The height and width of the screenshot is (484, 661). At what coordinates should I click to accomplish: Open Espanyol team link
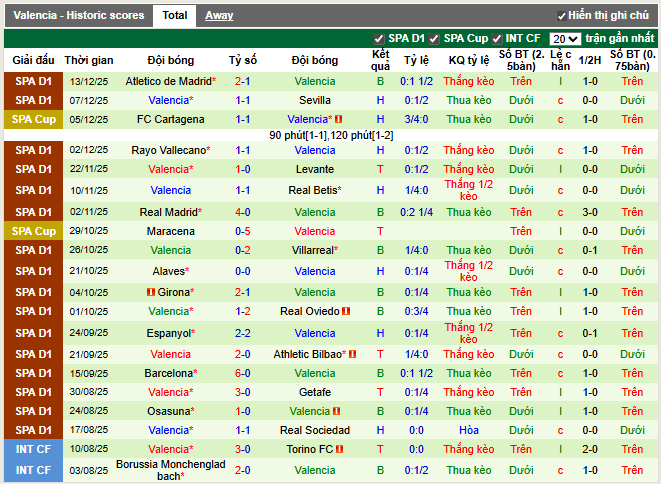[169, 333]
